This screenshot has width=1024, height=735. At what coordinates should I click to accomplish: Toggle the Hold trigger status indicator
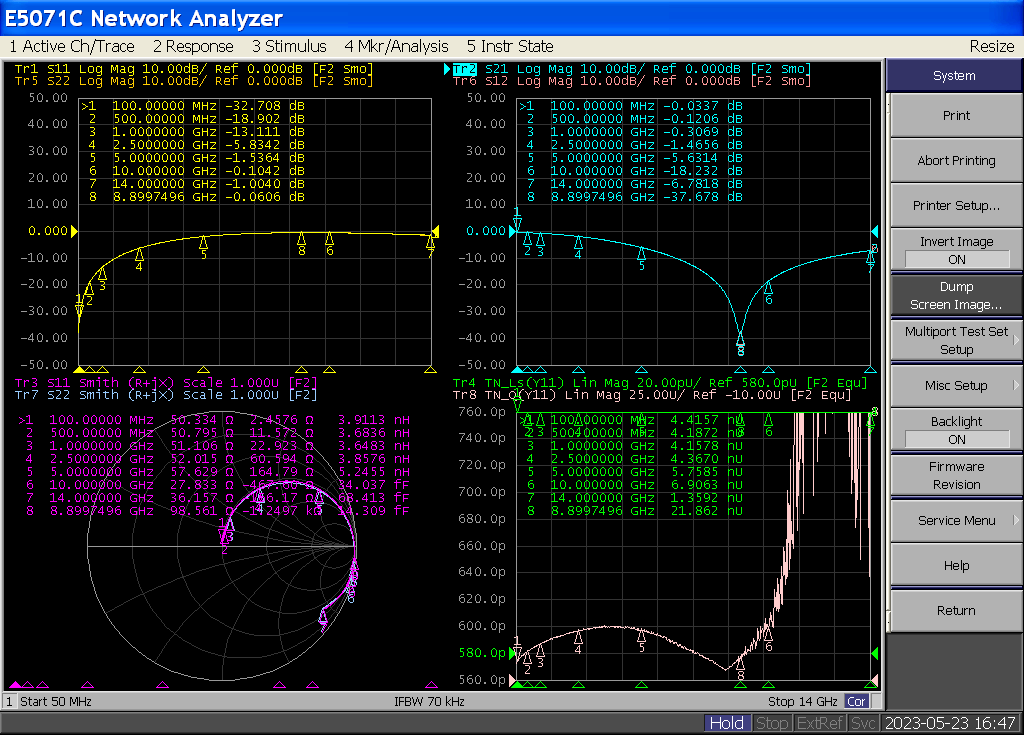pyautogui.click(x=726, y=723)
